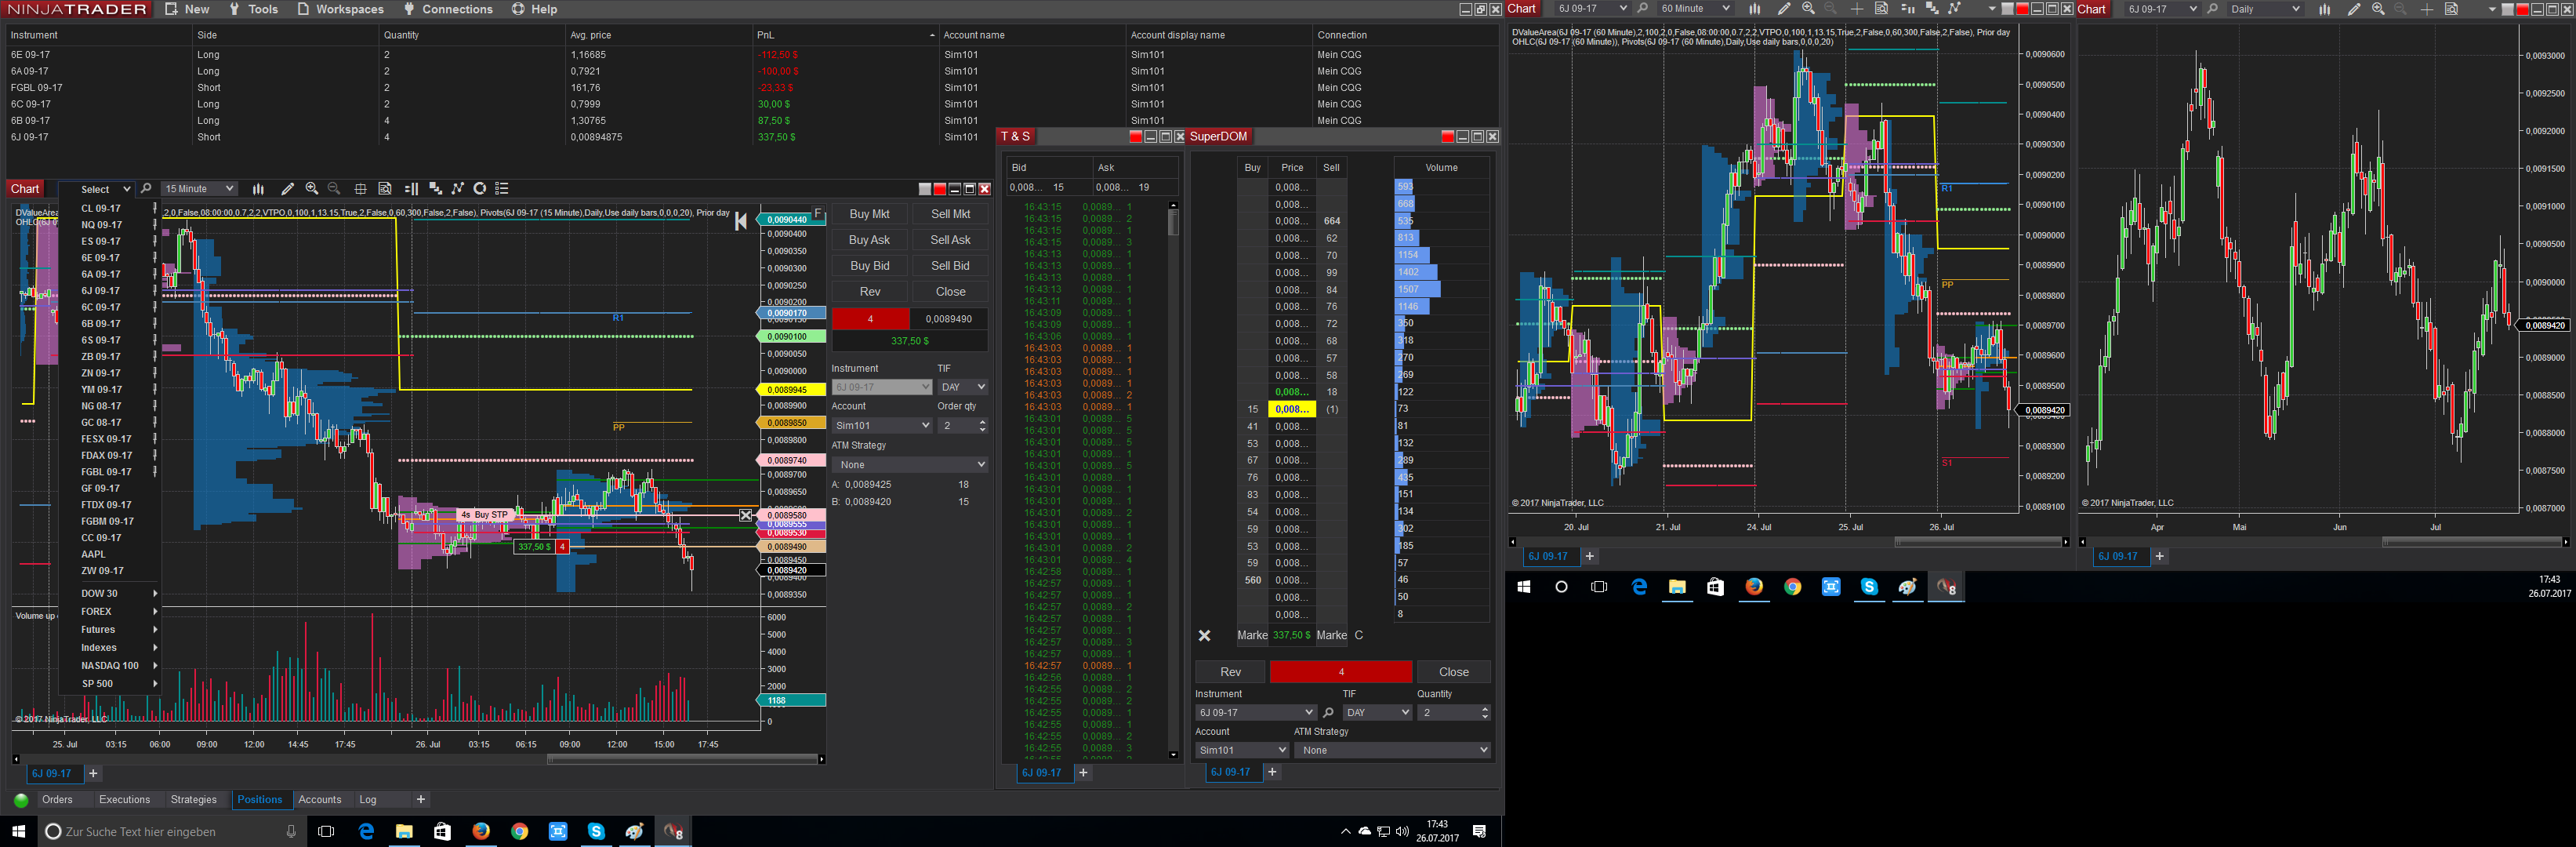Screen dimensions: 2576x847
Task: Click Rev button in Chart Trader
Action: click(869, 292)
